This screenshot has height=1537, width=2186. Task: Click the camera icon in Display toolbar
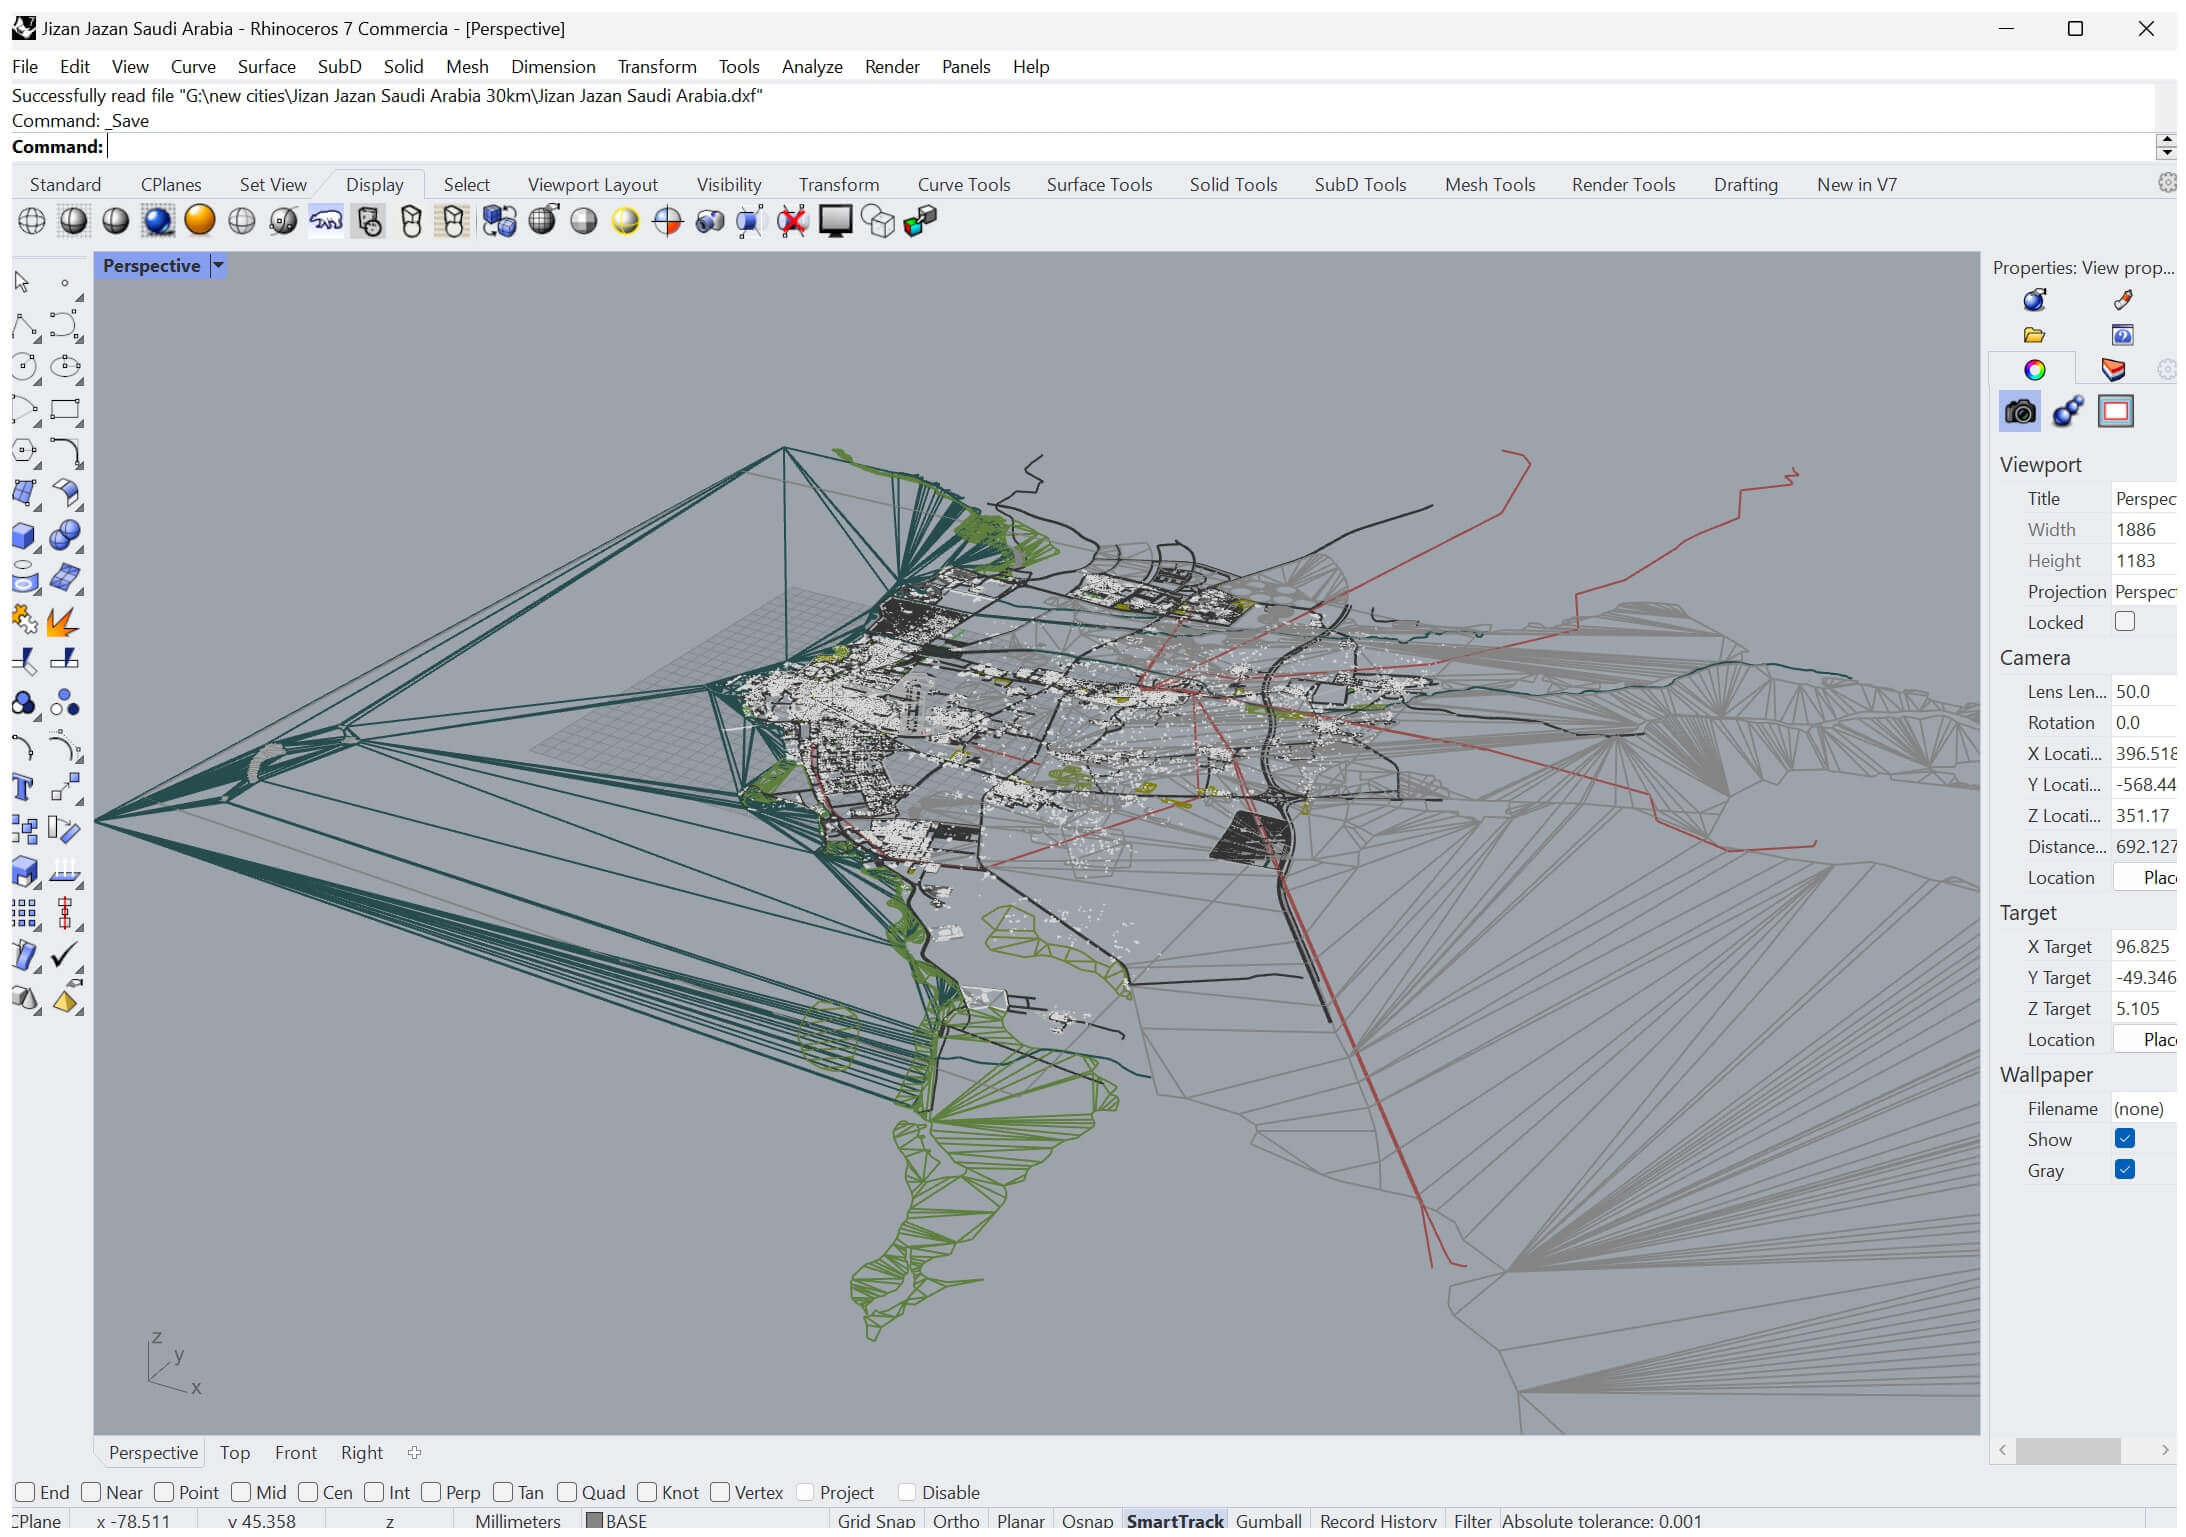(x=709, y=221)
